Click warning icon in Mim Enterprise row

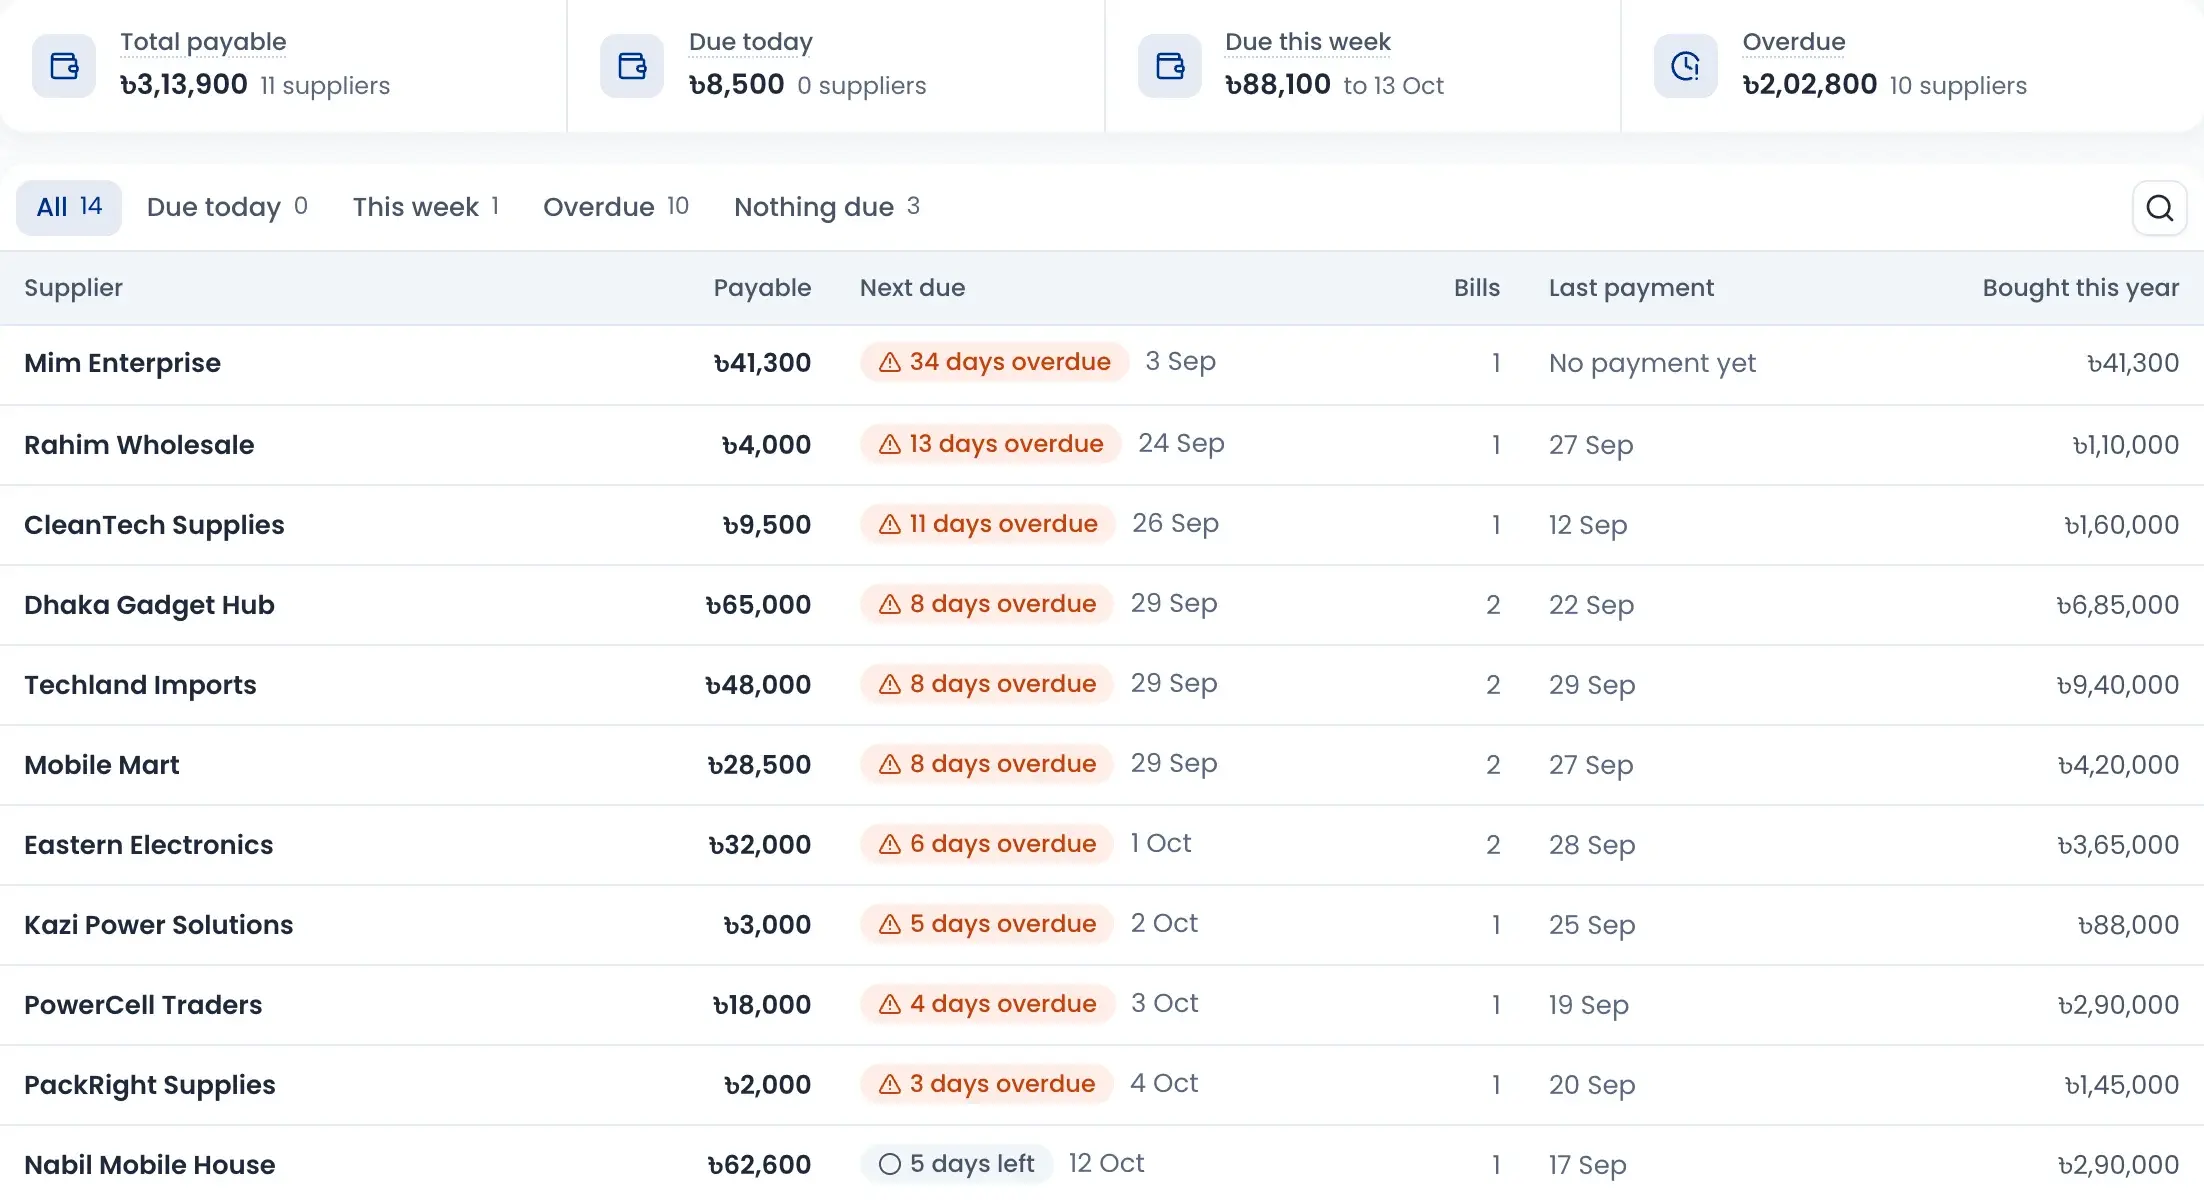pyautogui.click(x=890, y=362)
